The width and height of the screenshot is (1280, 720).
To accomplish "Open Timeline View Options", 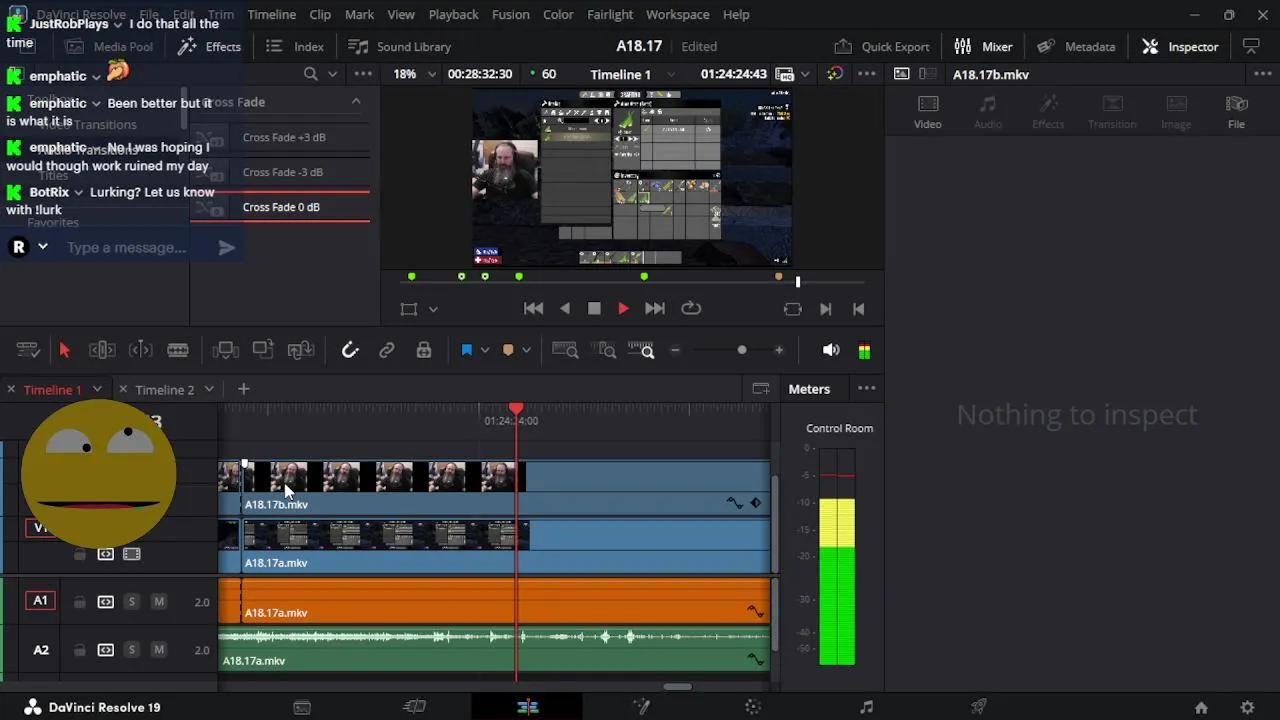I will point(27,350).
